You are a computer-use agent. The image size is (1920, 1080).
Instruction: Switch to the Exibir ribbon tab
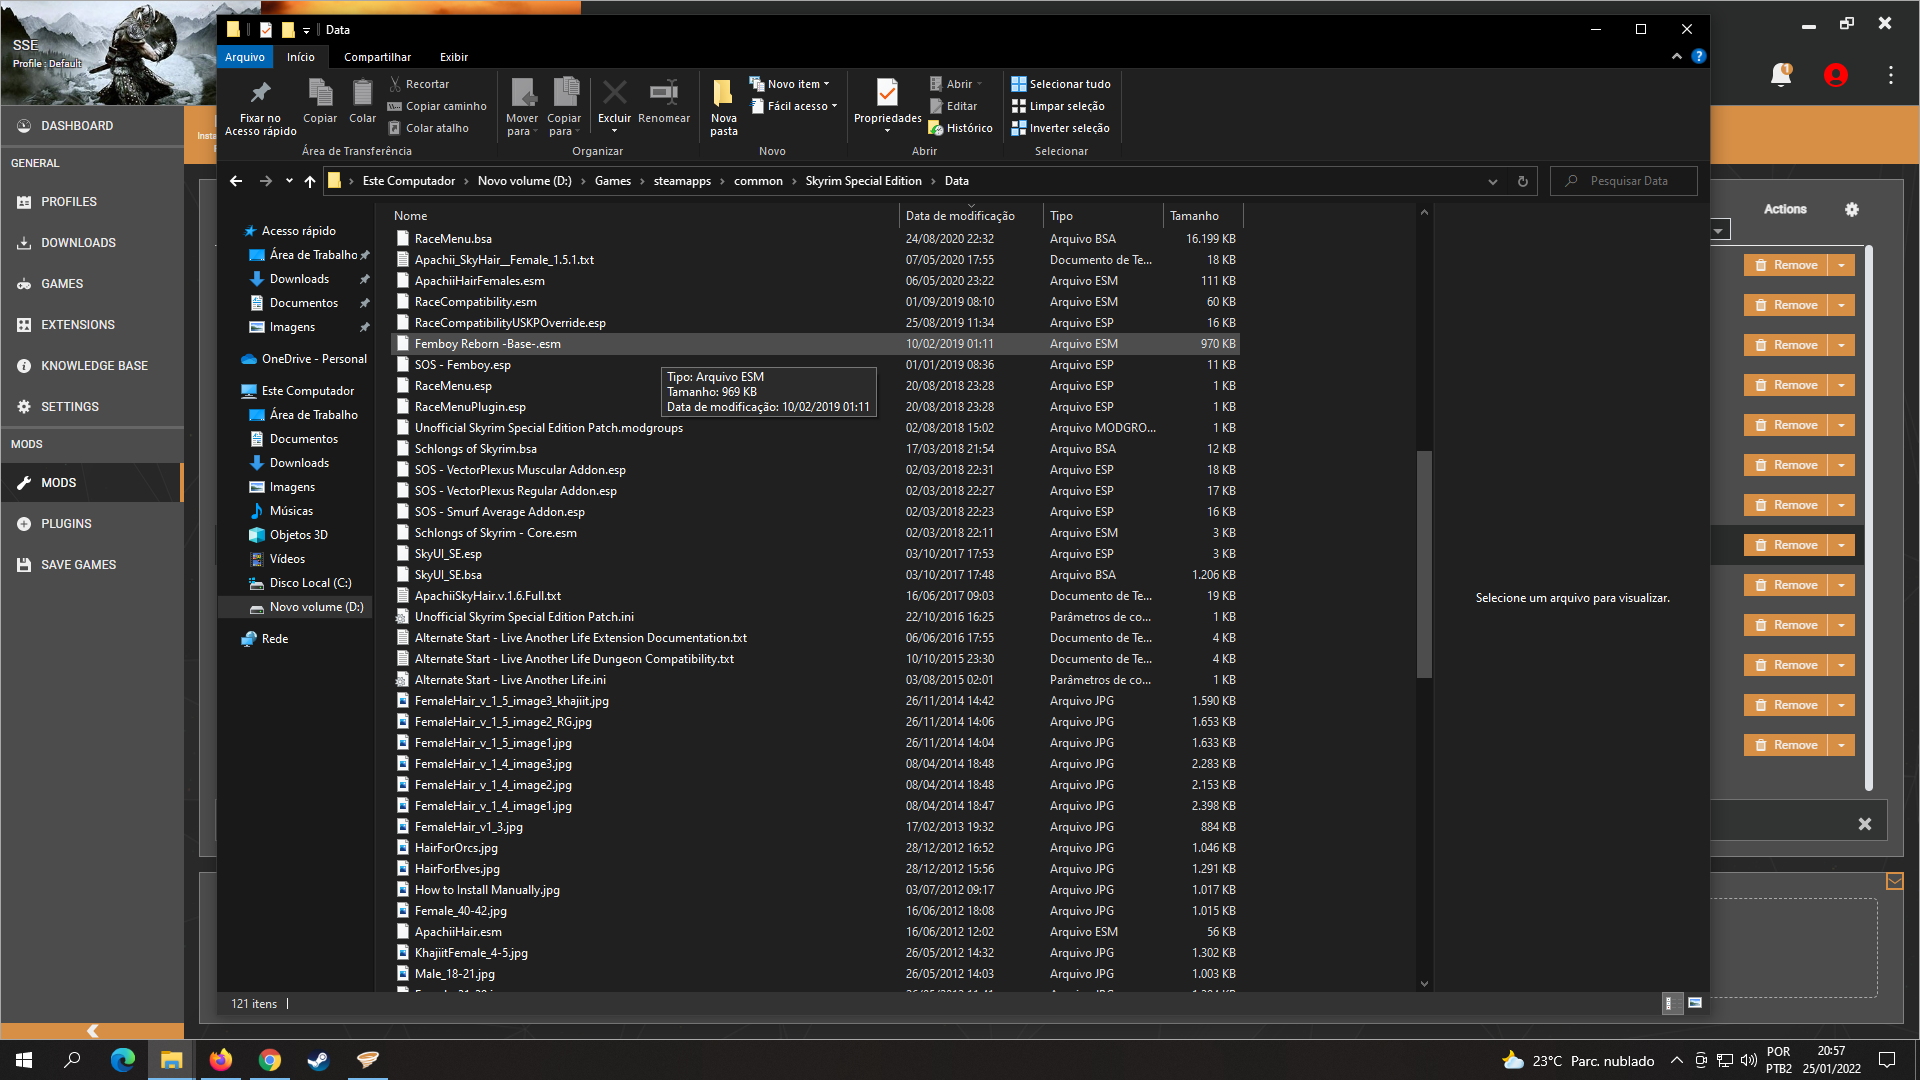click(453, 57)
